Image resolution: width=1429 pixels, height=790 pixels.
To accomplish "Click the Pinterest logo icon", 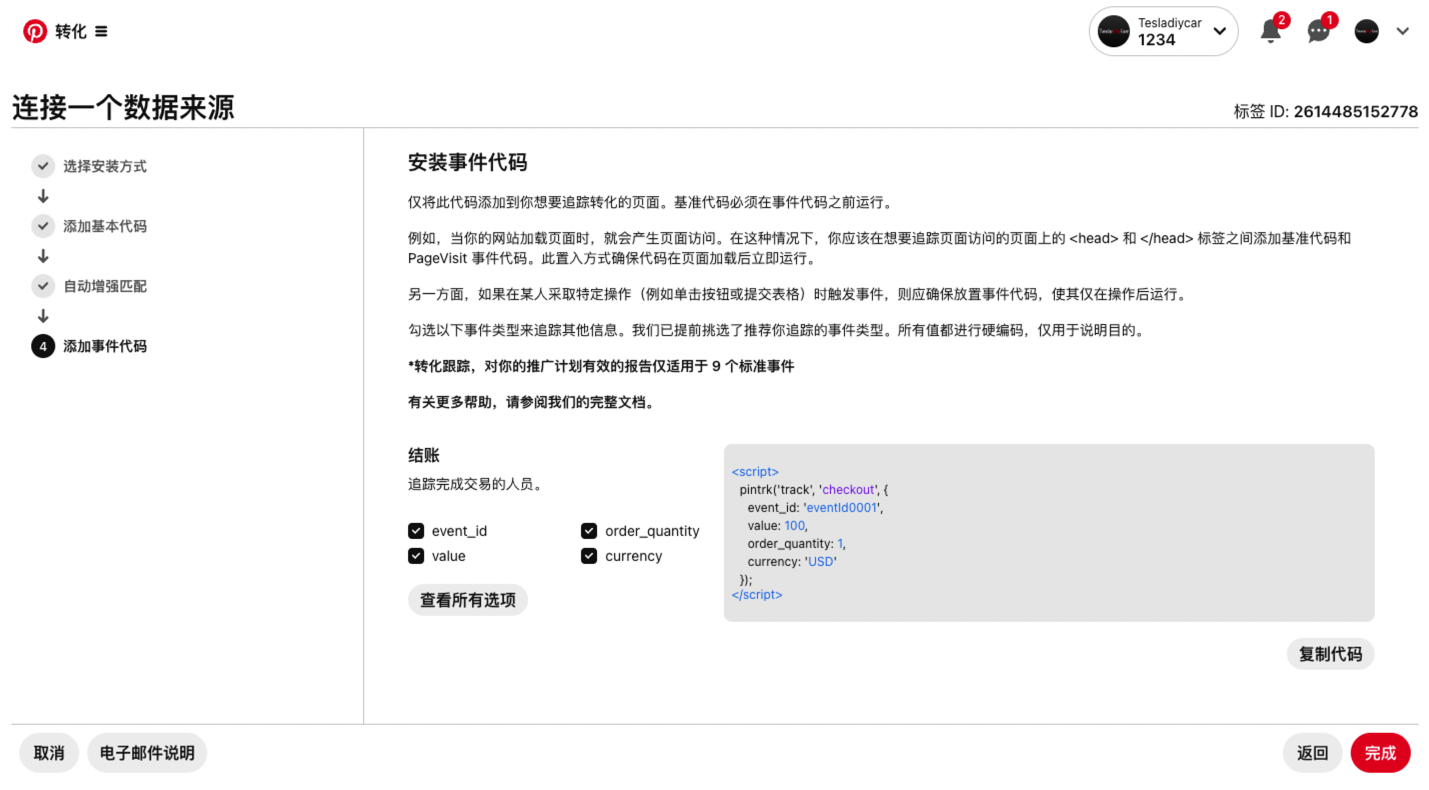I will pos(35,31).
